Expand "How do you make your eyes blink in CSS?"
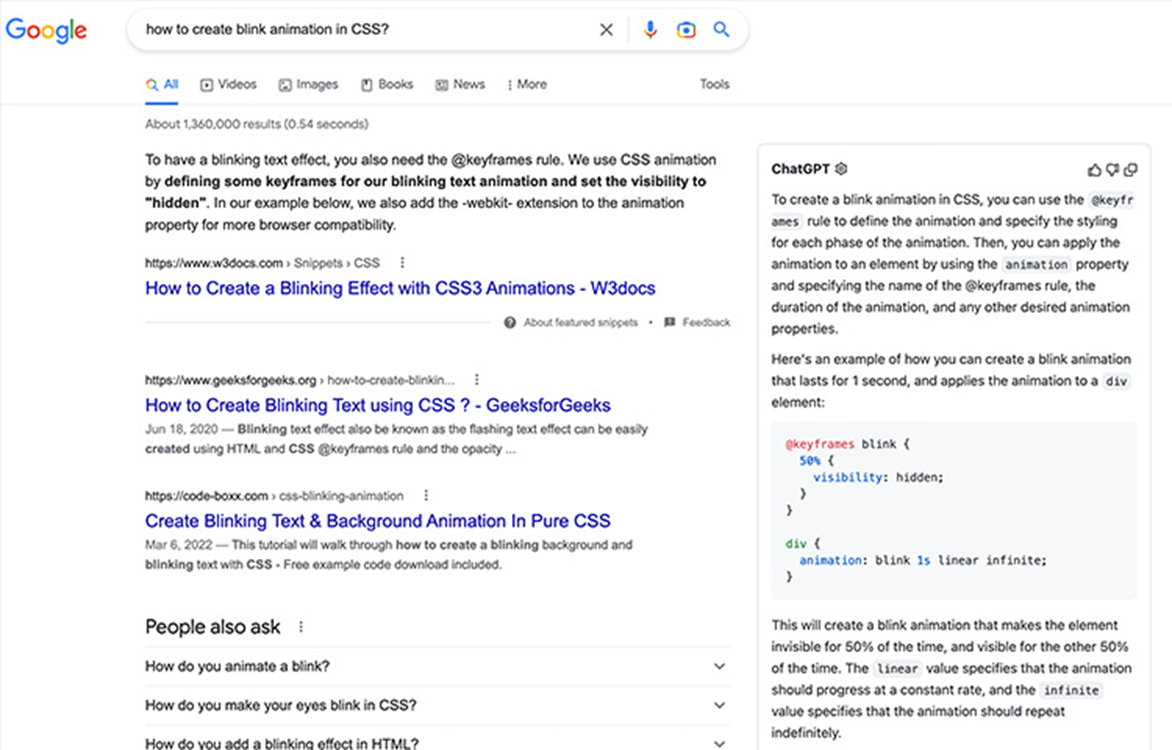1172x750 pixels. [437, 705]
